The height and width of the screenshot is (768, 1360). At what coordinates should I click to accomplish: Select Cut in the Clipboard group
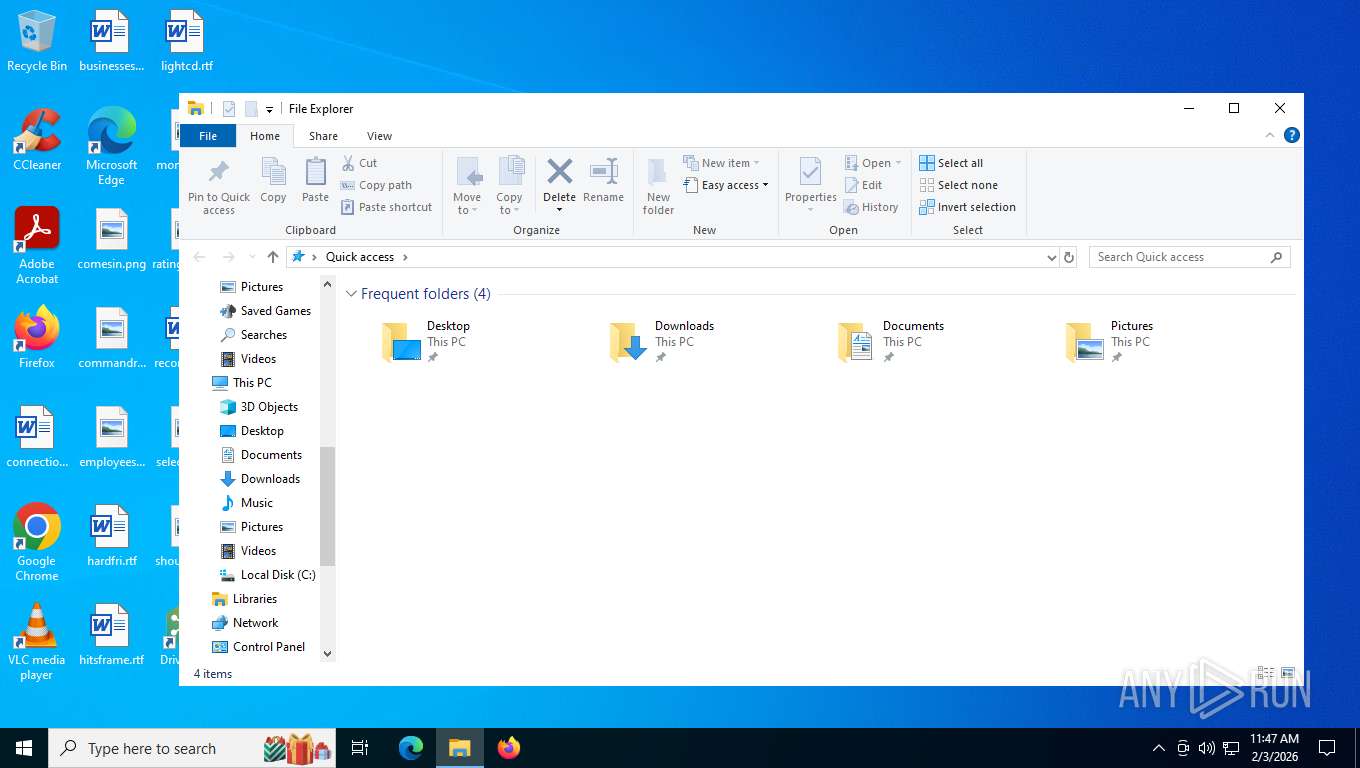click(x=359, y=163)
